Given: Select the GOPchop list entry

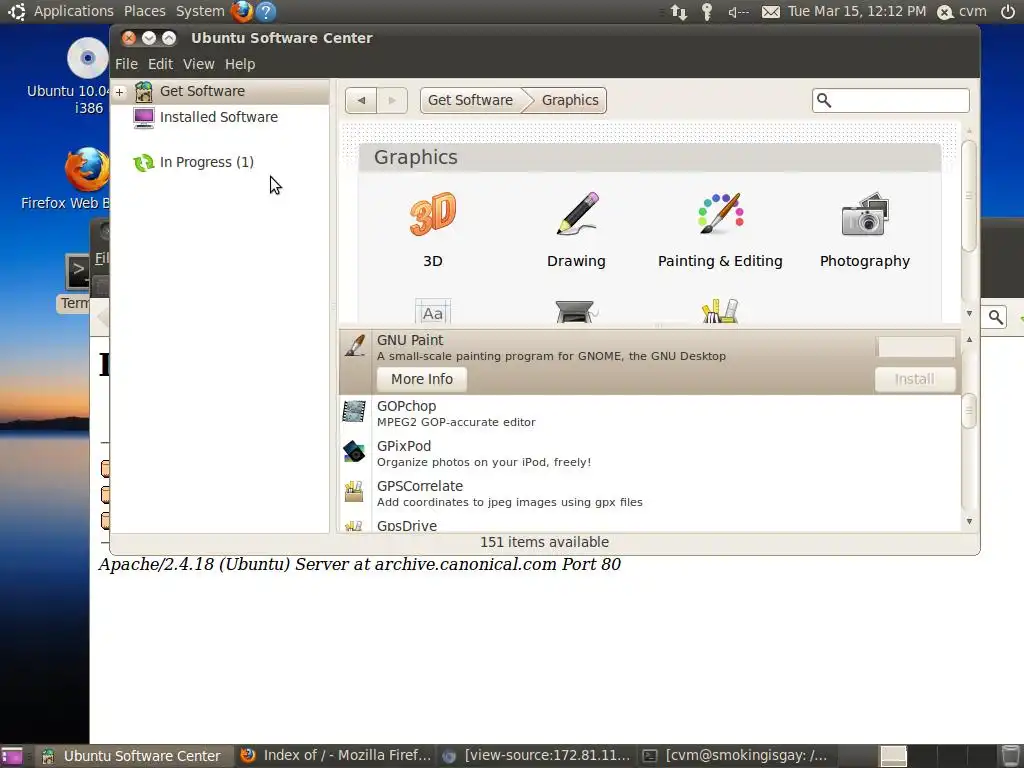Looking at the screenshot, I should coord(650,413).
